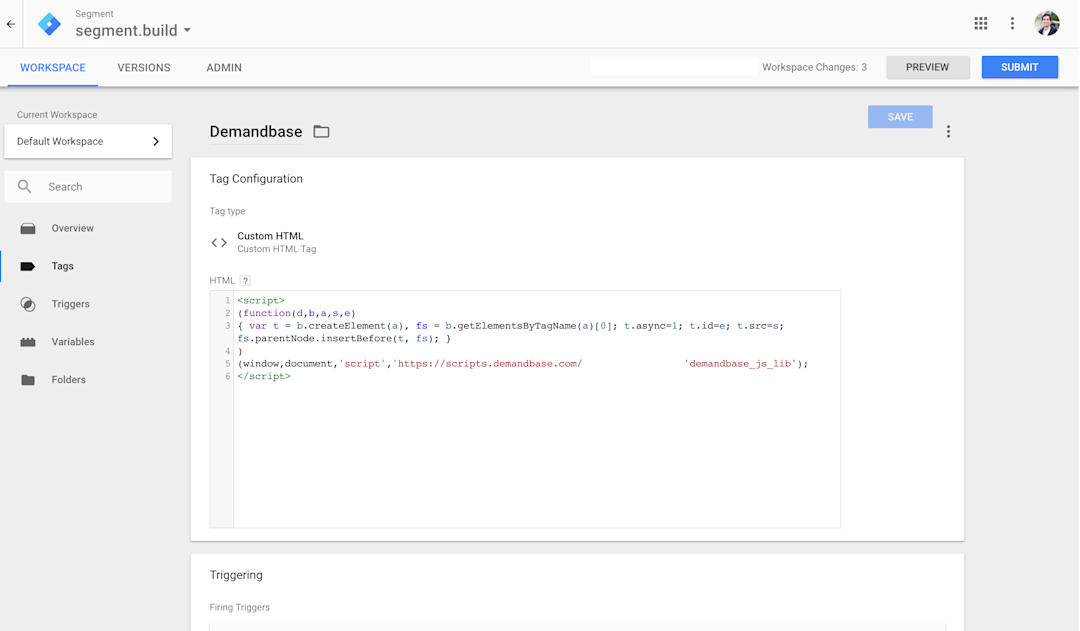Click the Triggering section heading
The width and height of the screenshot is (1080, 631).
[236, 575]
